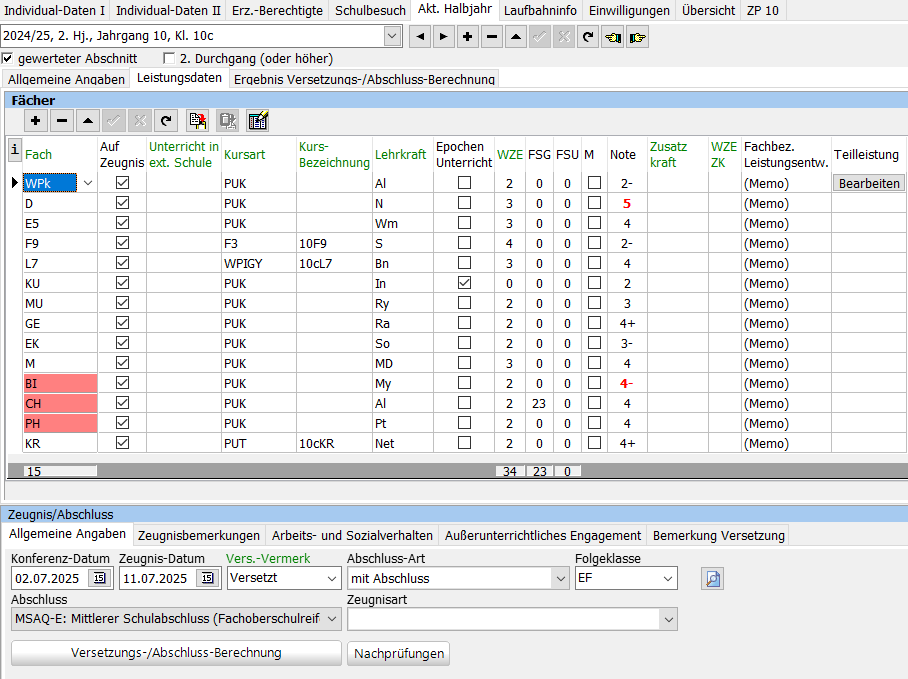The height and width of the screenshot is (679, 908).
Task: Click Bearbeiten button in Teilleistung column
Action: (869, 183)
